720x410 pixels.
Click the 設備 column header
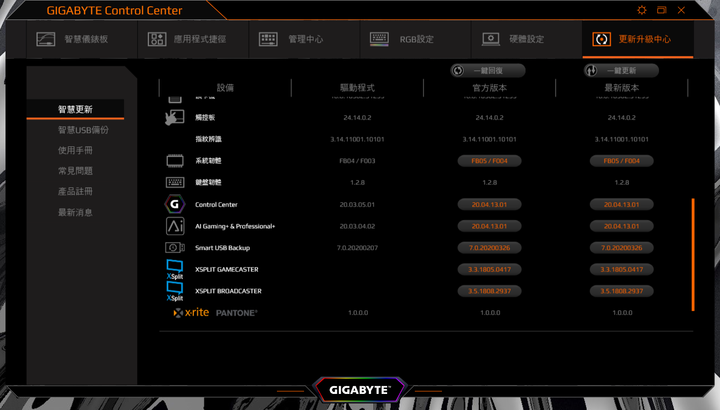point(225,88)
